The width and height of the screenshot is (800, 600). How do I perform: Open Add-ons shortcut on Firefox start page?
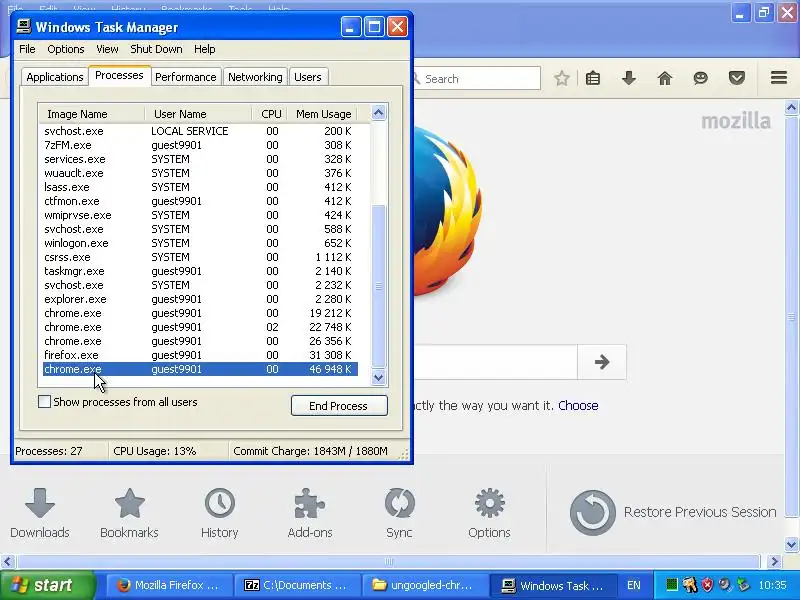[310, 513]
